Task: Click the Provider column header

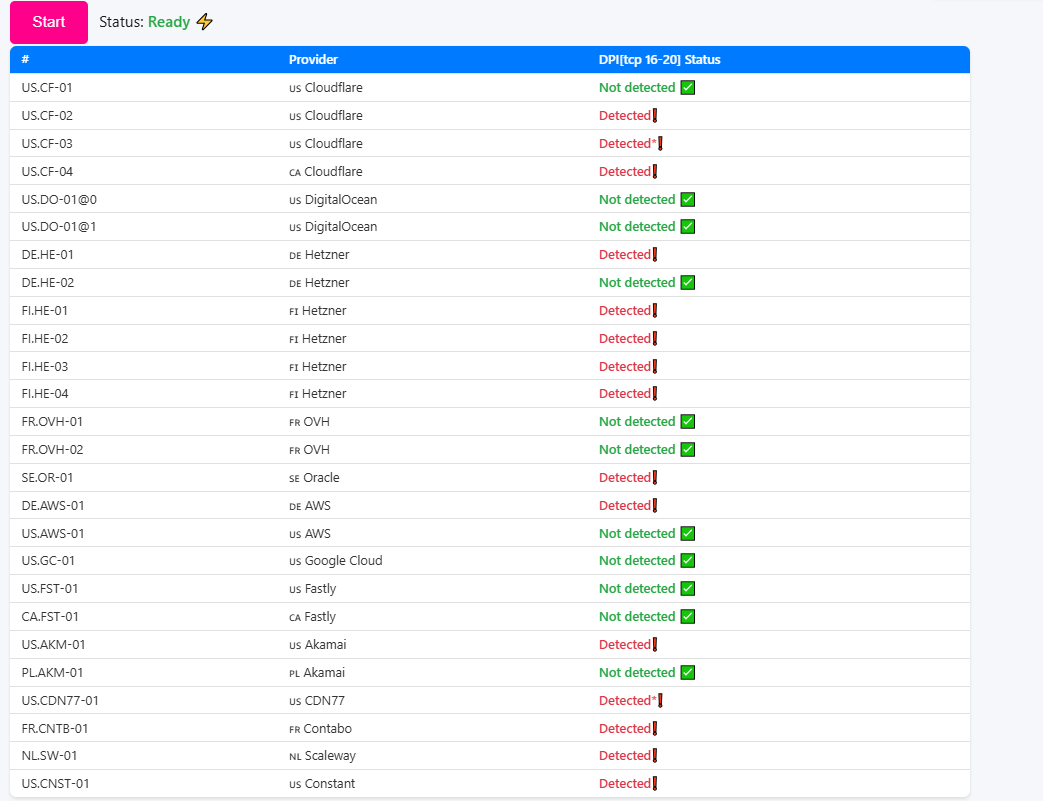Action: click(x=313, y=60)
